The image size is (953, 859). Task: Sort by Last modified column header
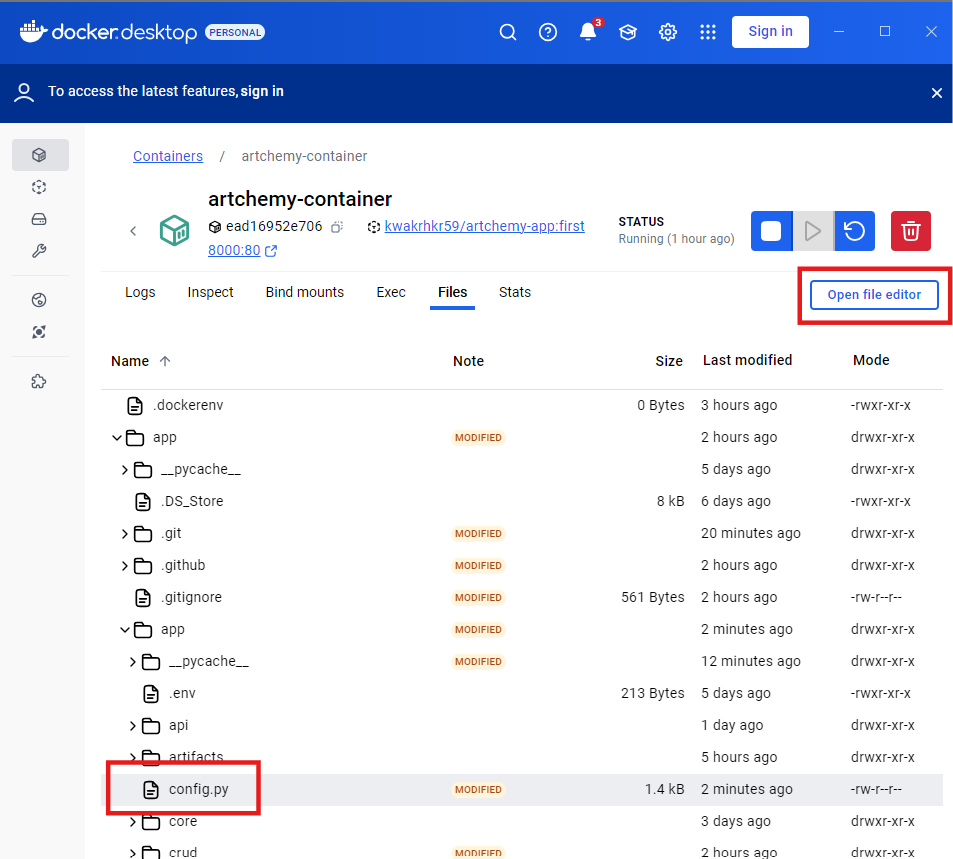pos(748,361)
